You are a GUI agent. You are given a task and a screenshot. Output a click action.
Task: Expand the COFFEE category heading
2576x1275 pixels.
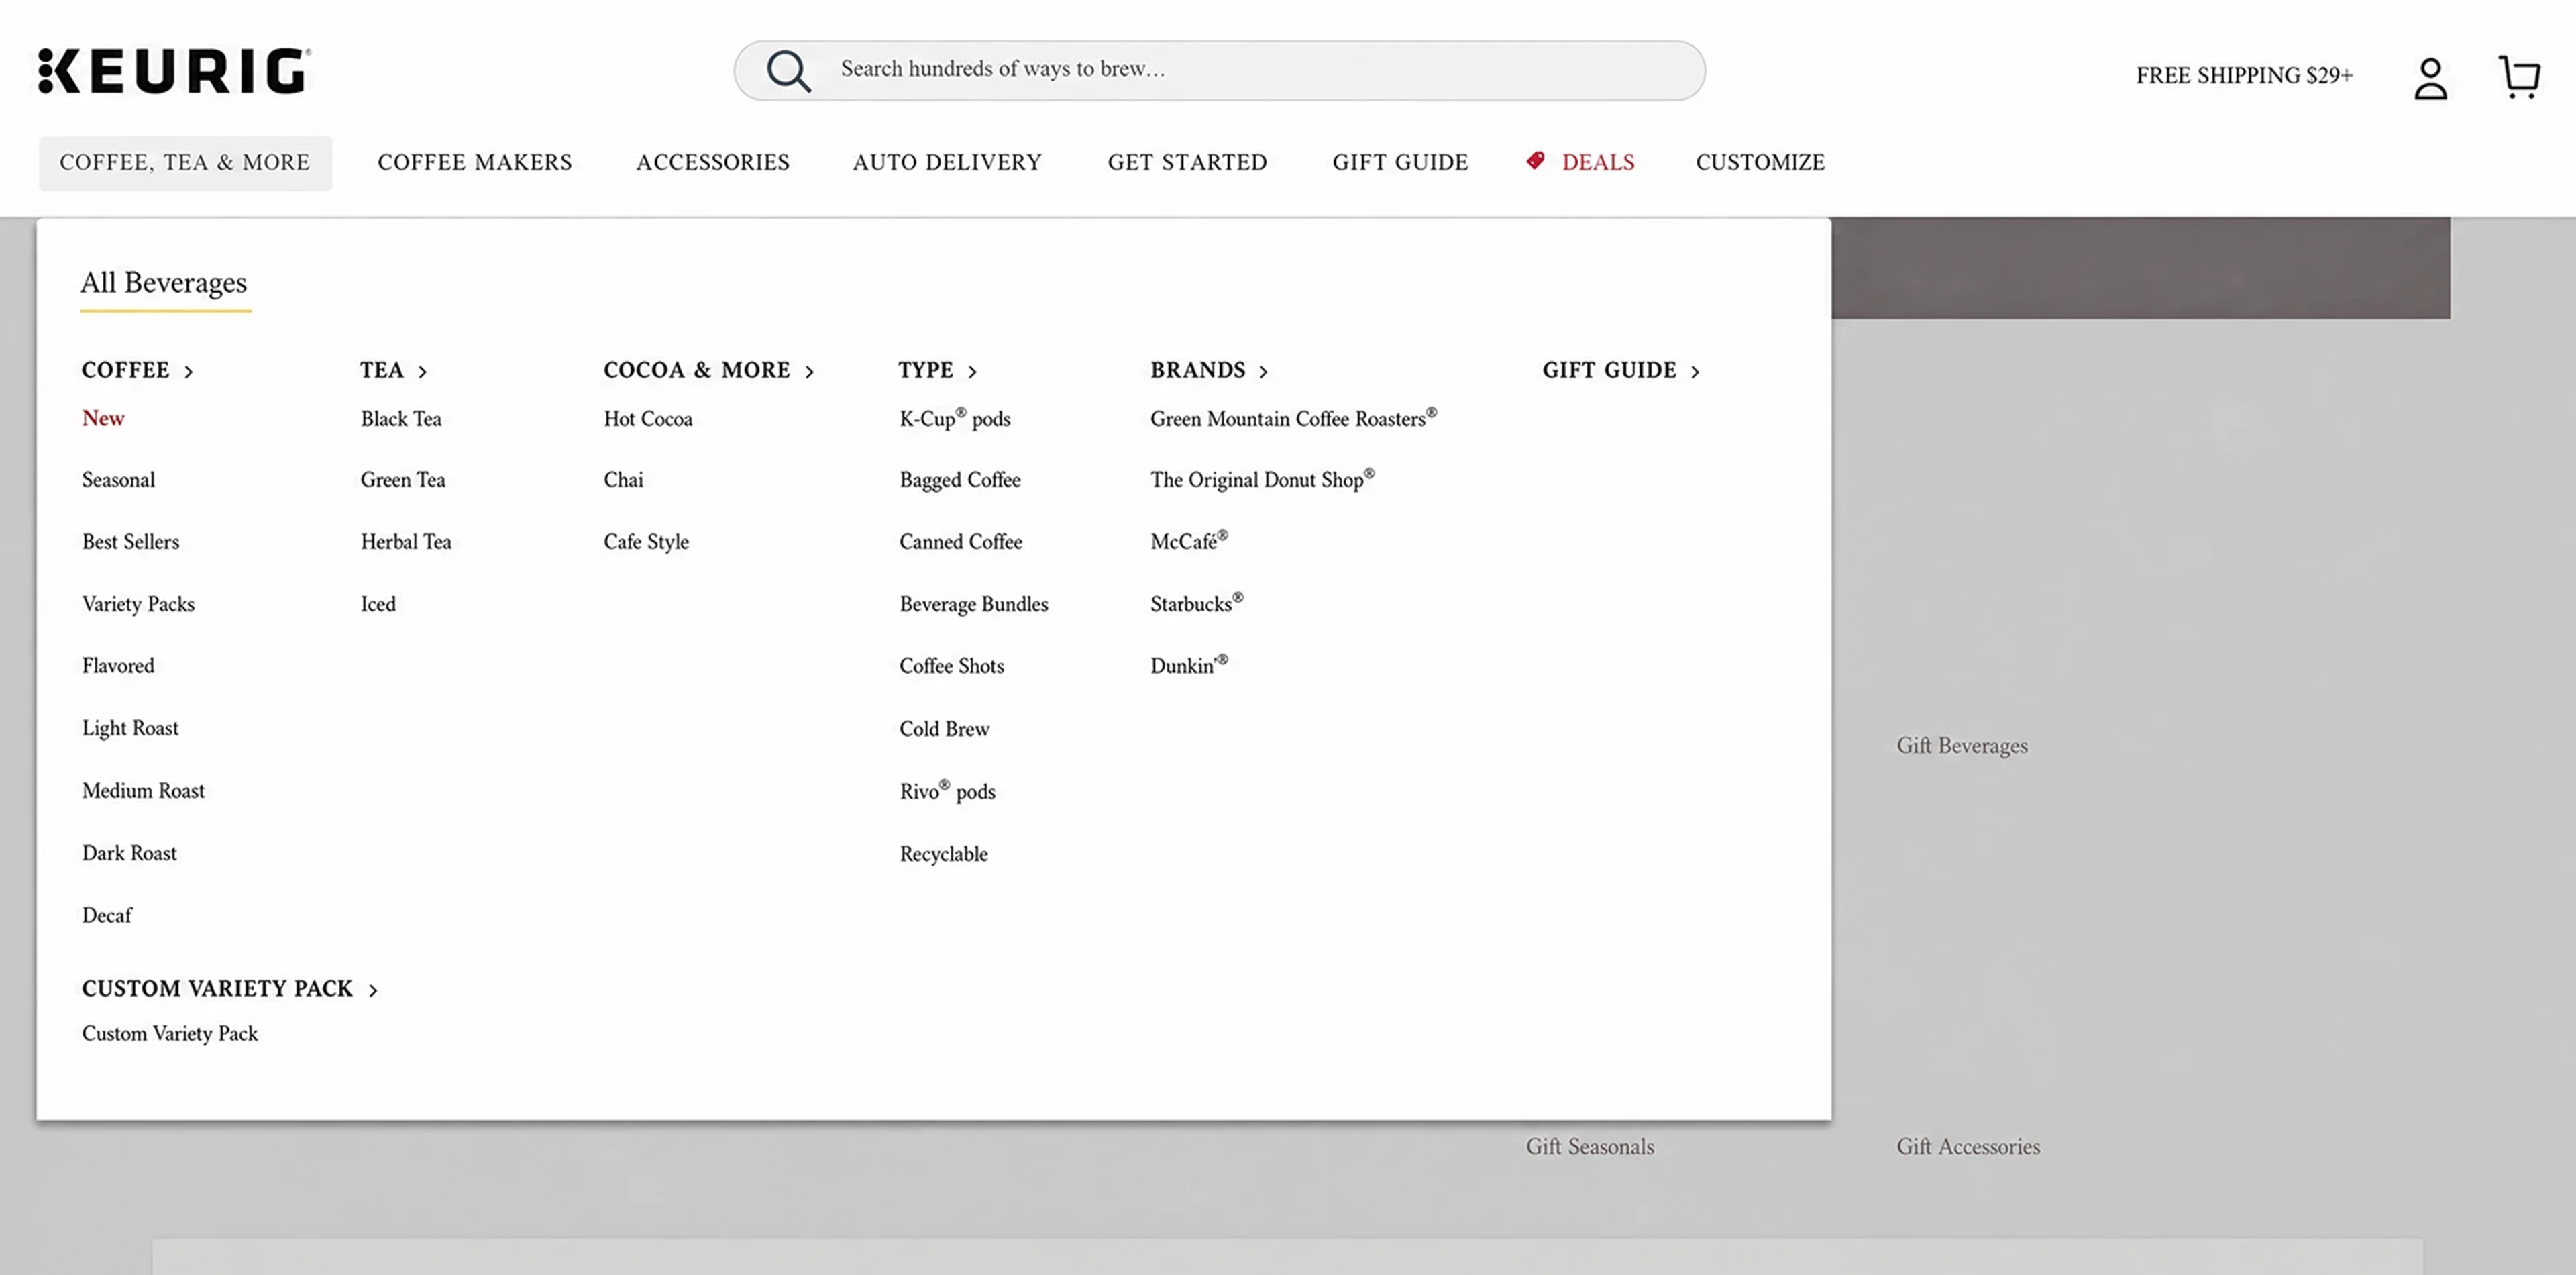tap(137, 370)
